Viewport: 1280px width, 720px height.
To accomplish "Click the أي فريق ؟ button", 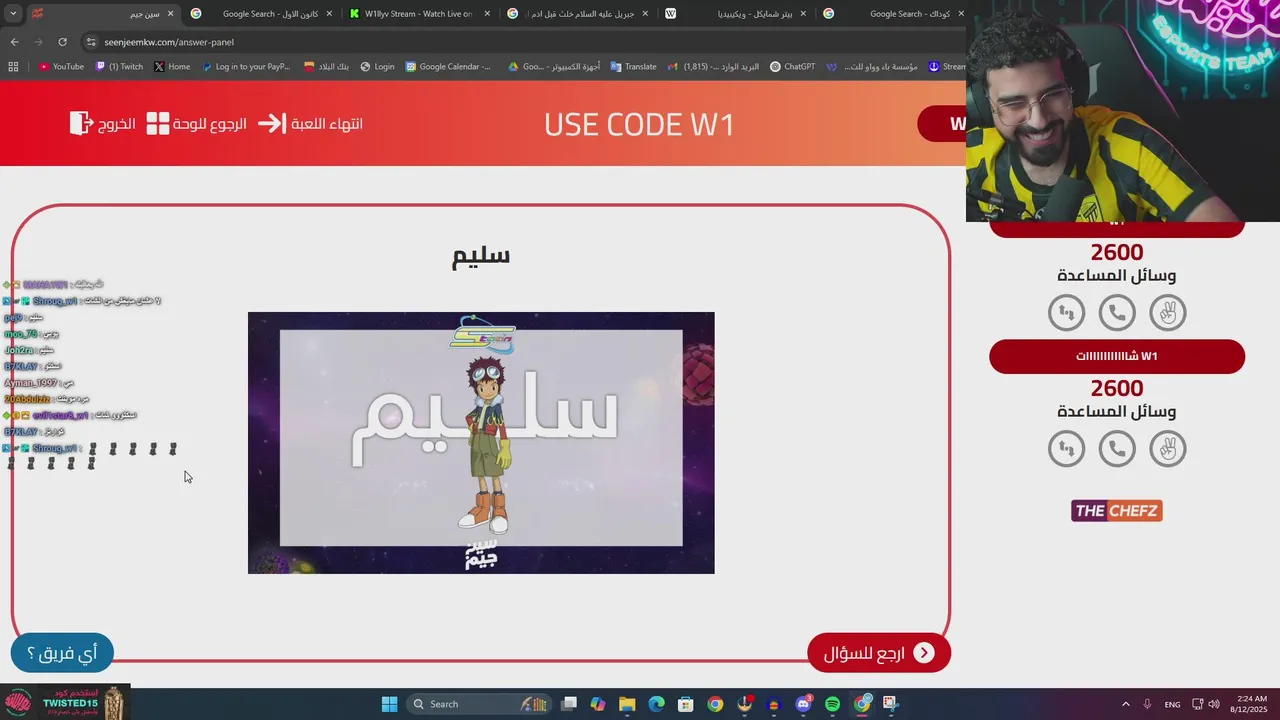I will 62,653.
